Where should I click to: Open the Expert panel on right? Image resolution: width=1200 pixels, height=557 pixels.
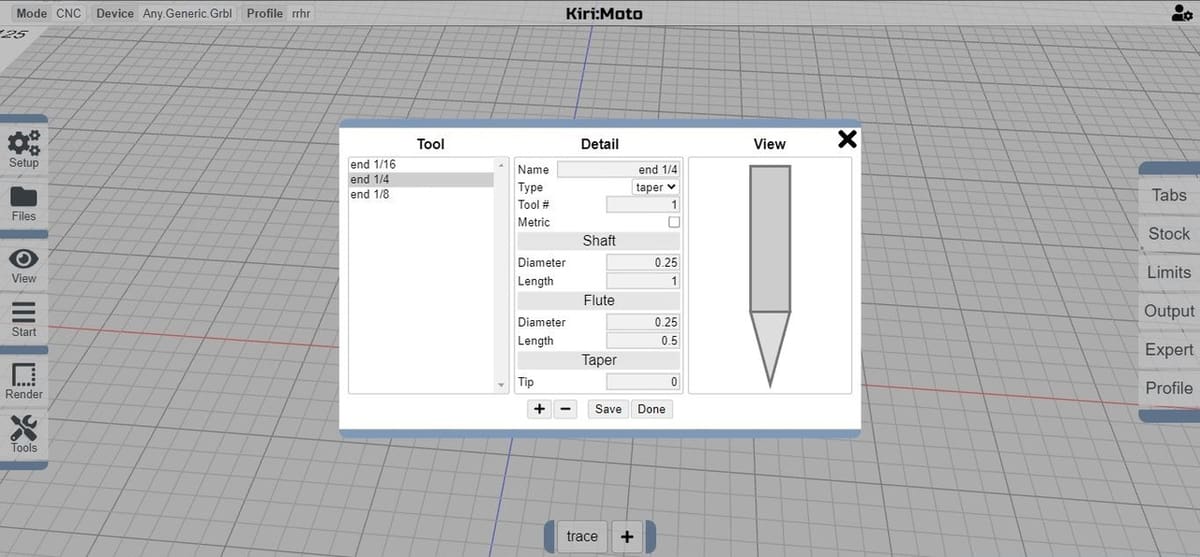tap(1169, 350)
